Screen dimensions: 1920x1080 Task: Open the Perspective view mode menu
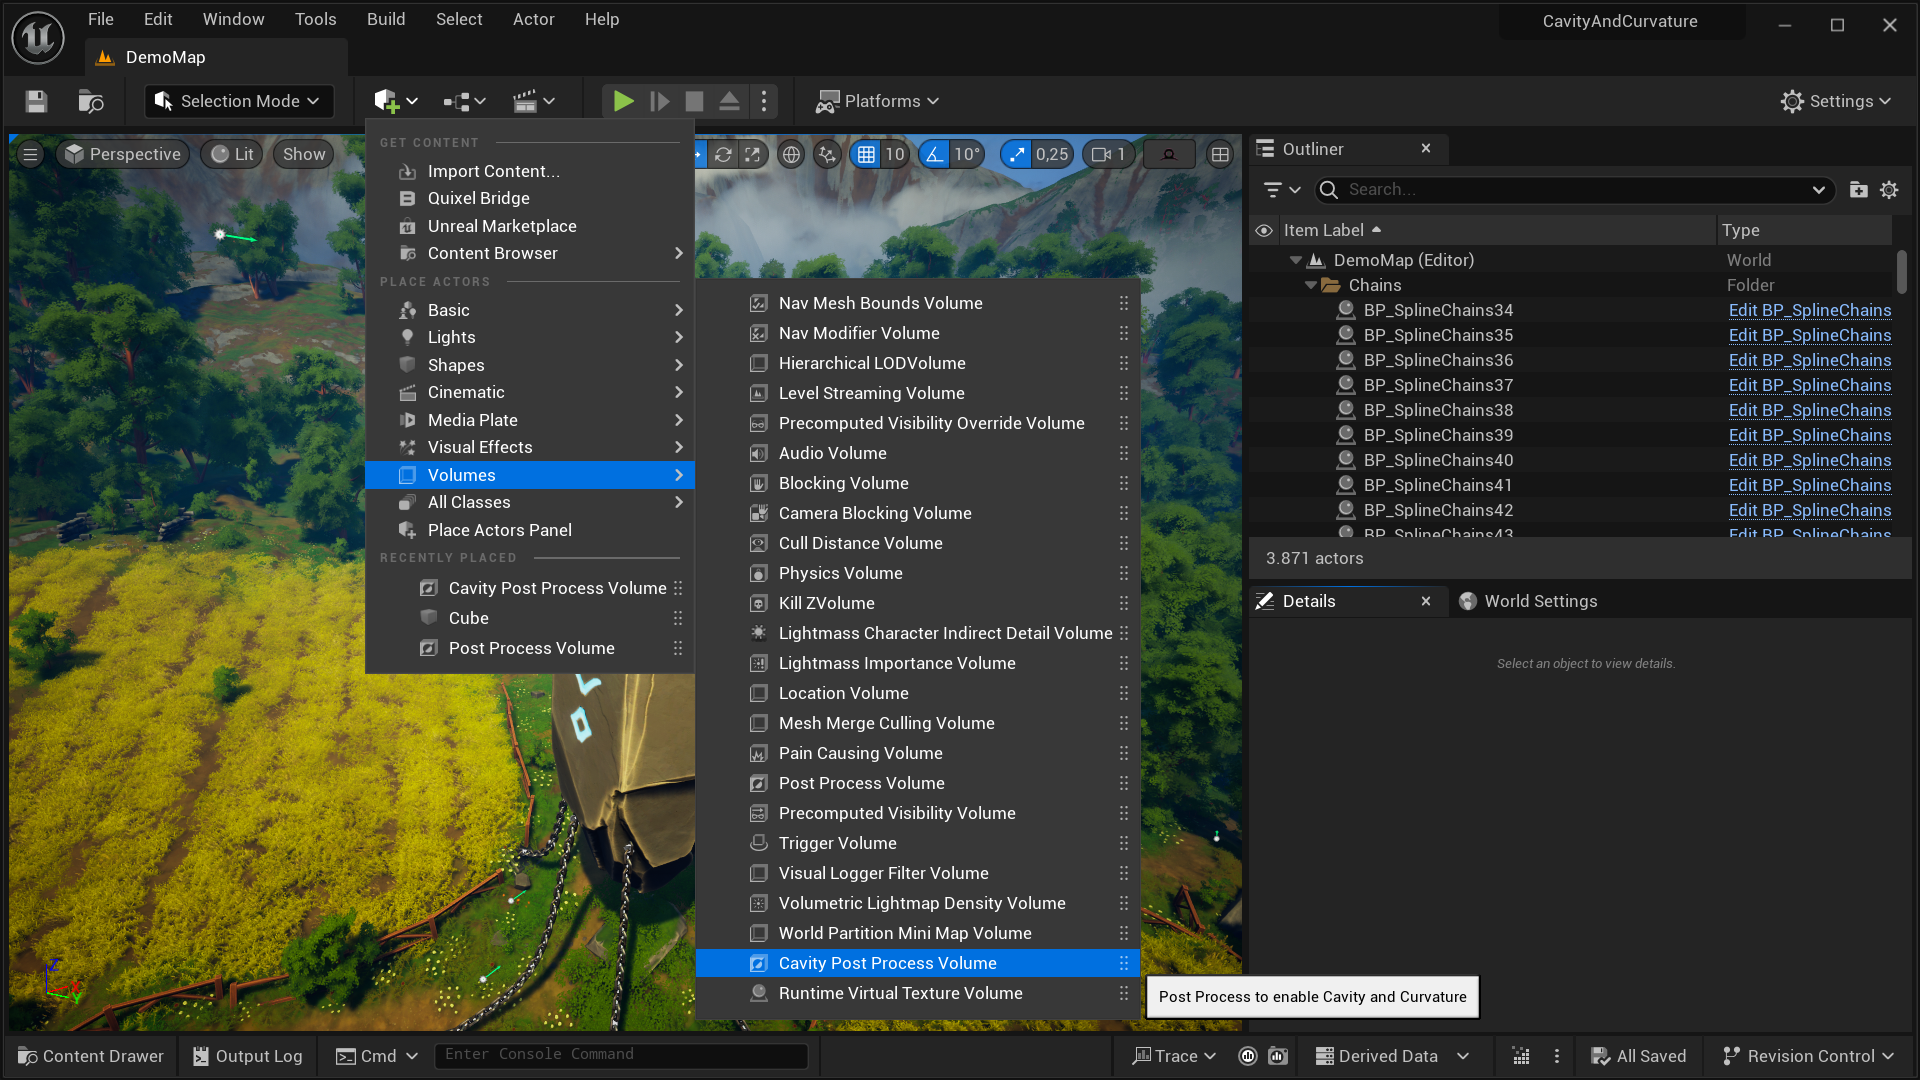point(123,154)
